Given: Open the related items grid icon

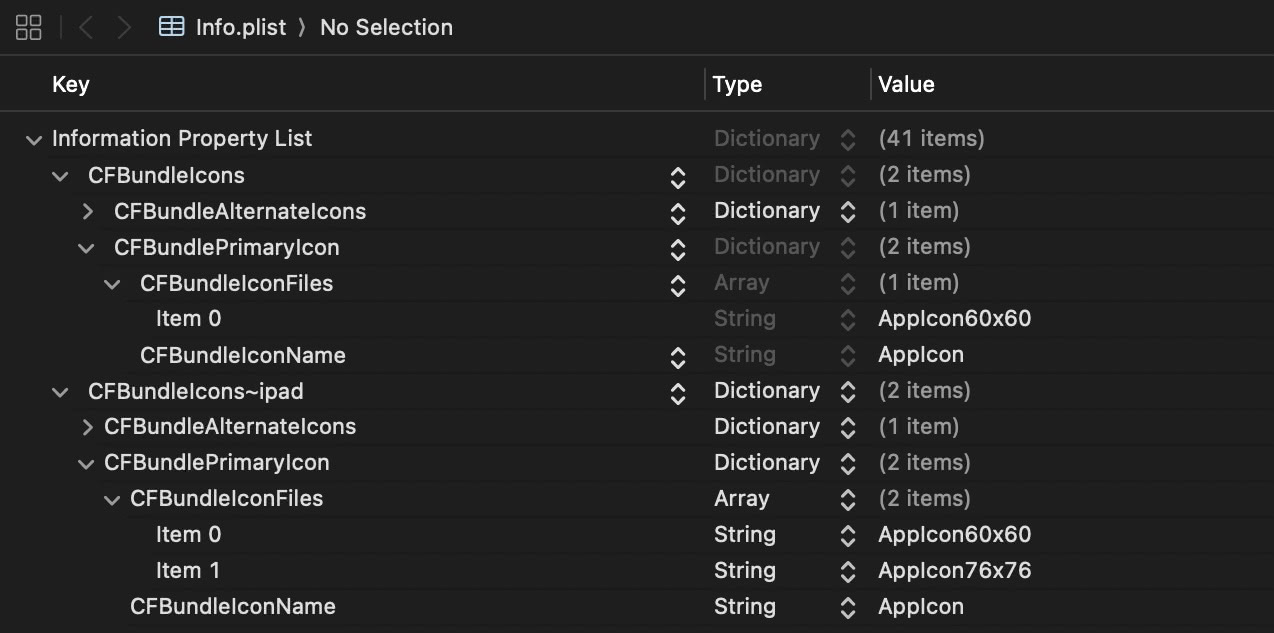Looking at the screenshot, I should [x=29, y=27].
